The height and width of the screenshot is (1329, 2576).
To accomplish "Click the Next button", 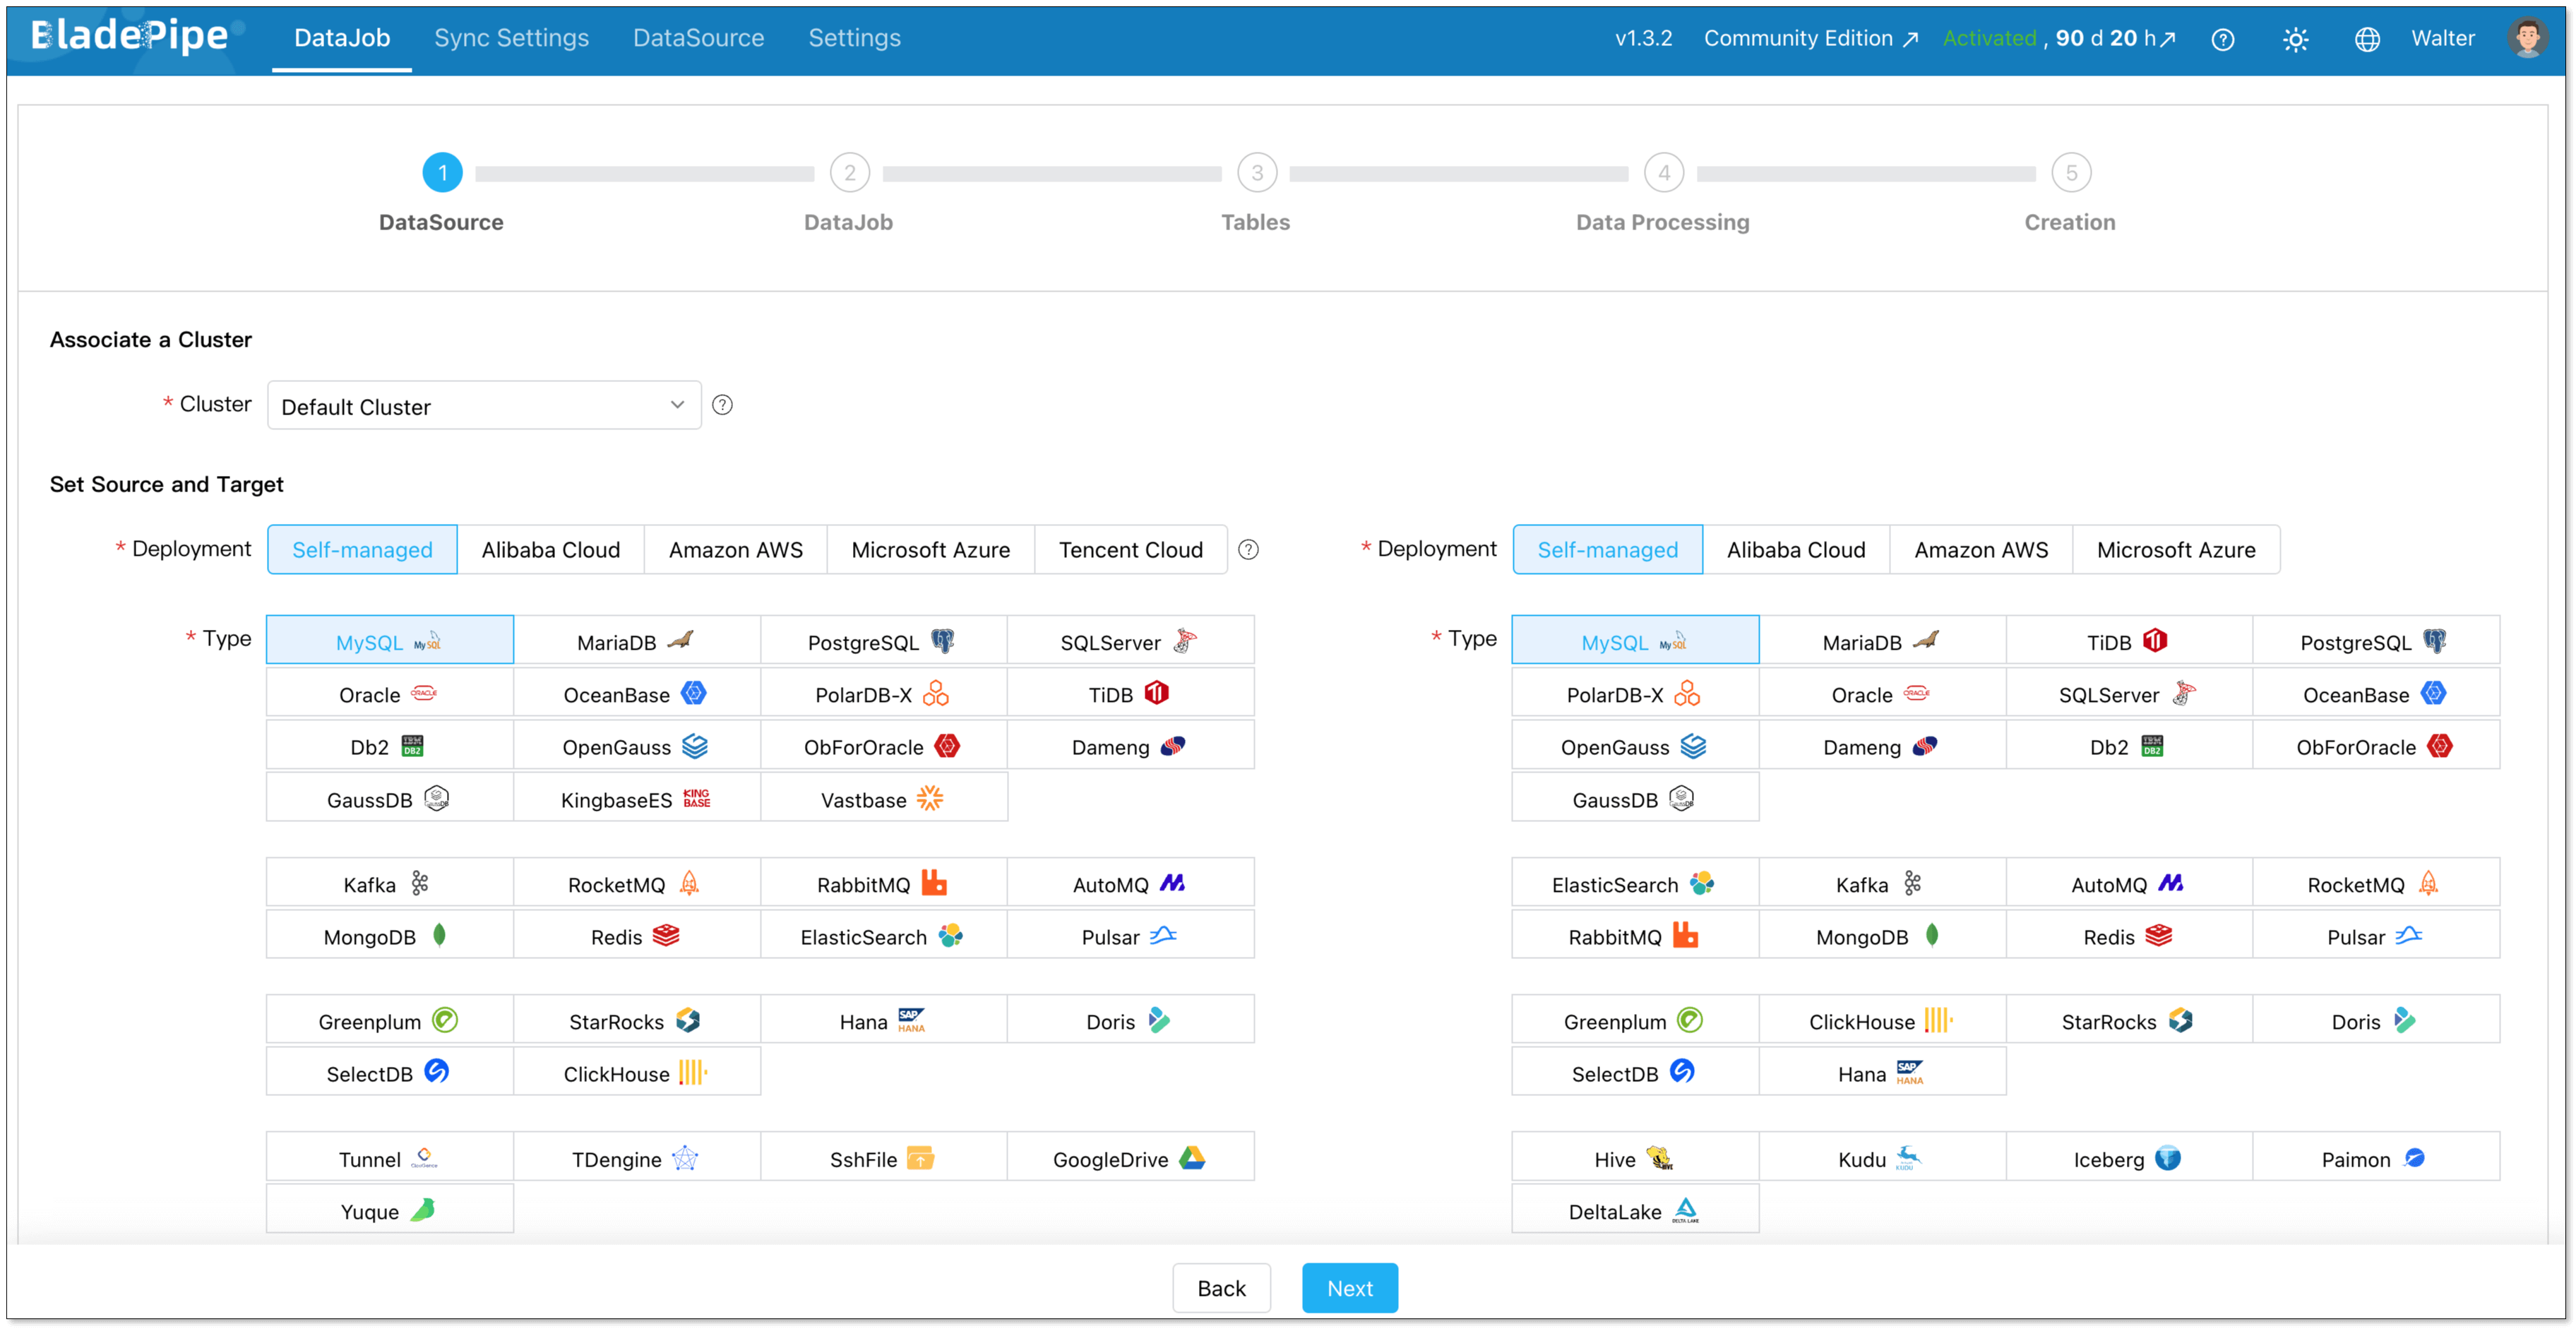I will click(1349, 1287).
